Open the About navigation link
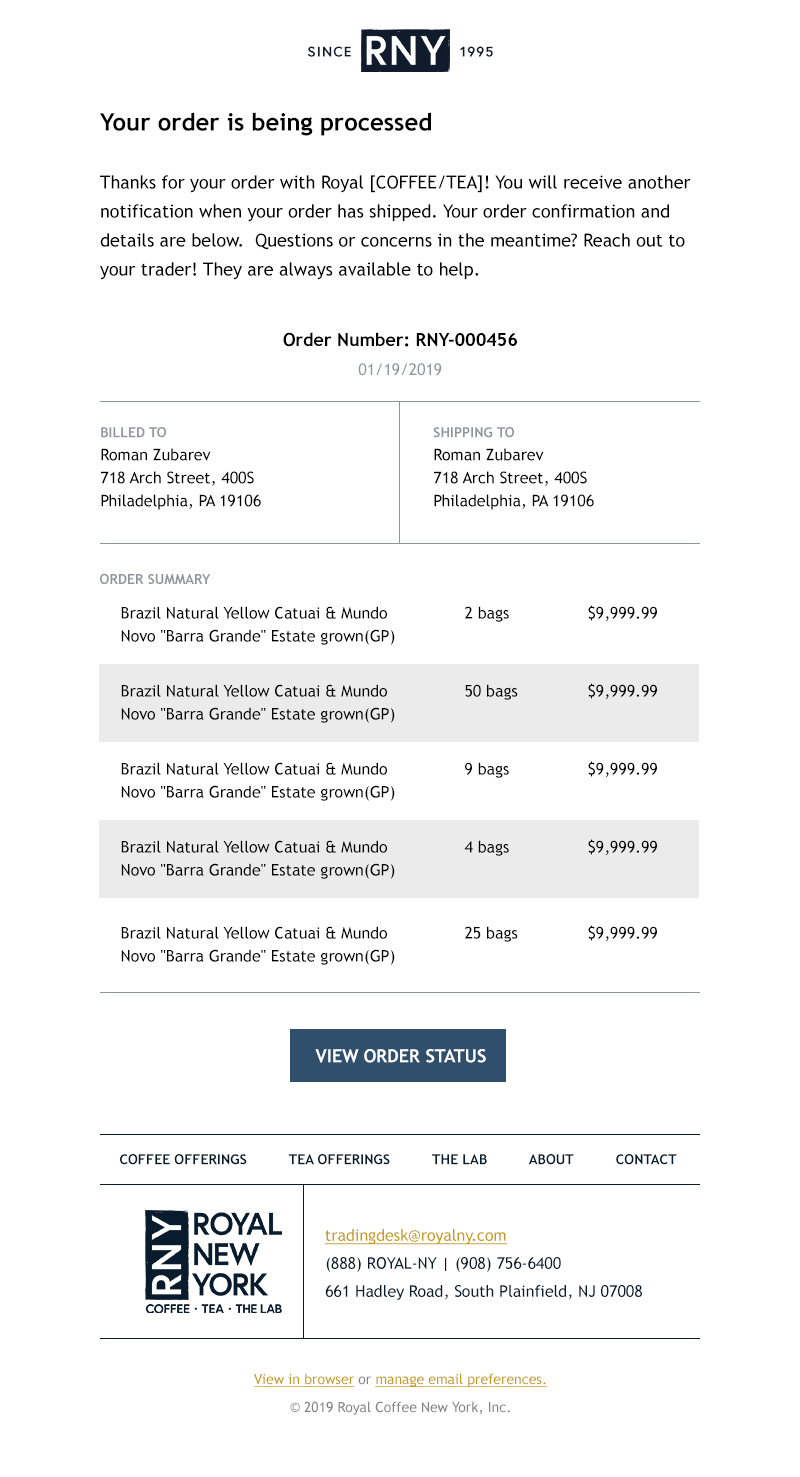 tap(551, 1160)
